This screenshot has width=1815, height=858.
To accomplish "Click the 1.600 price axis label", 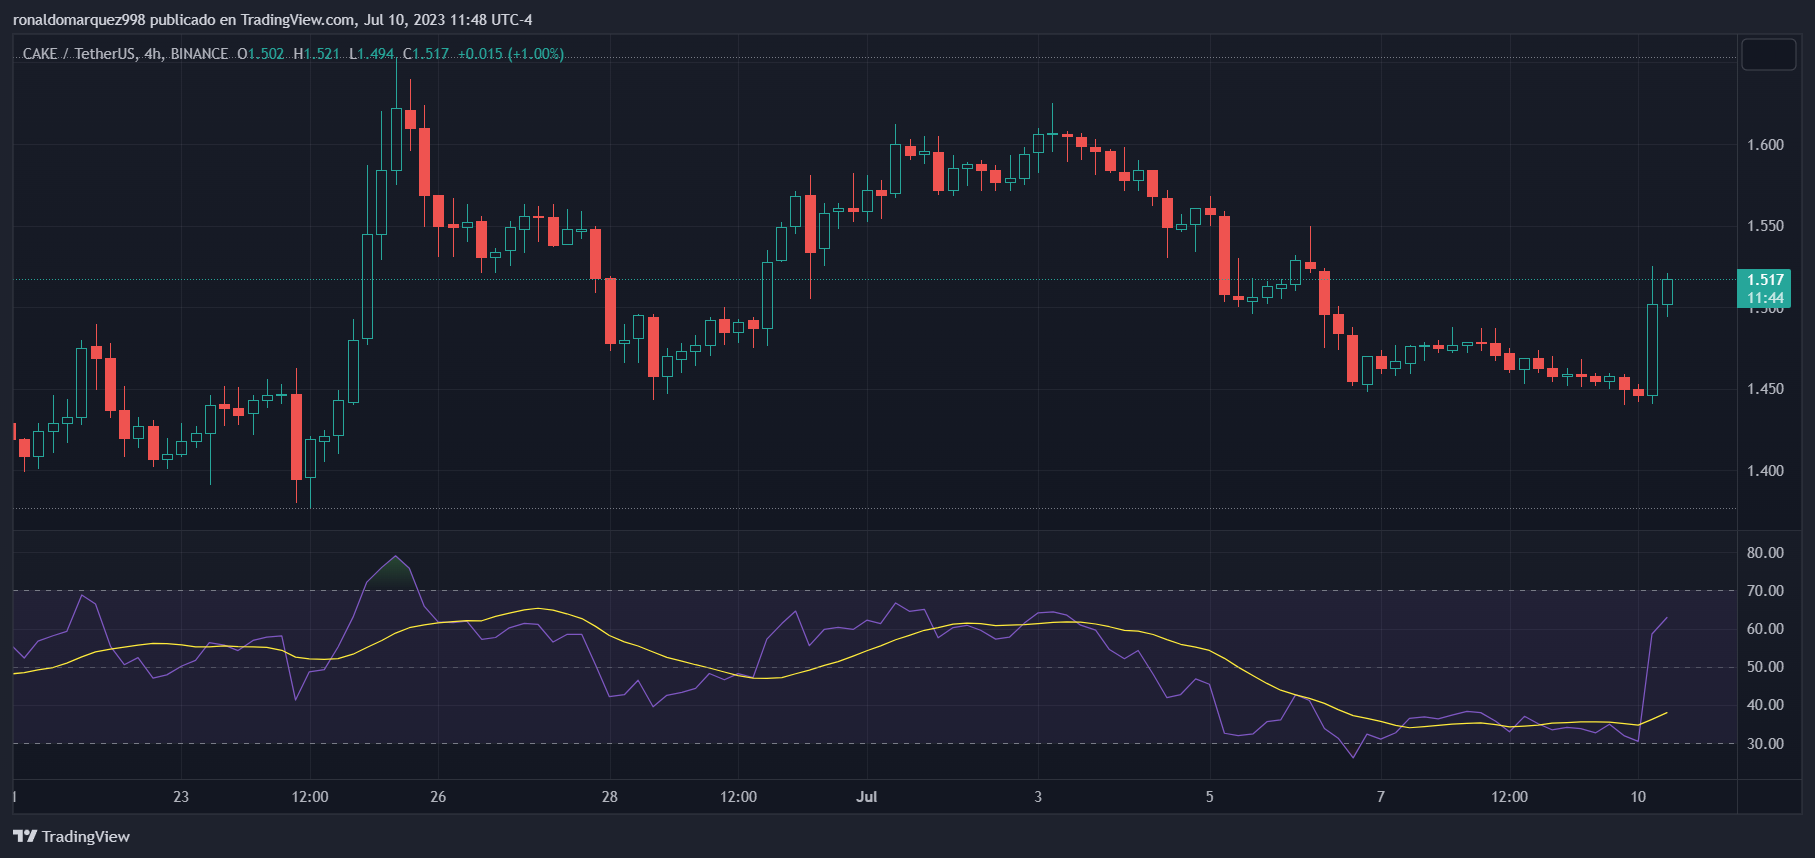I will (x=1765, y=145).
